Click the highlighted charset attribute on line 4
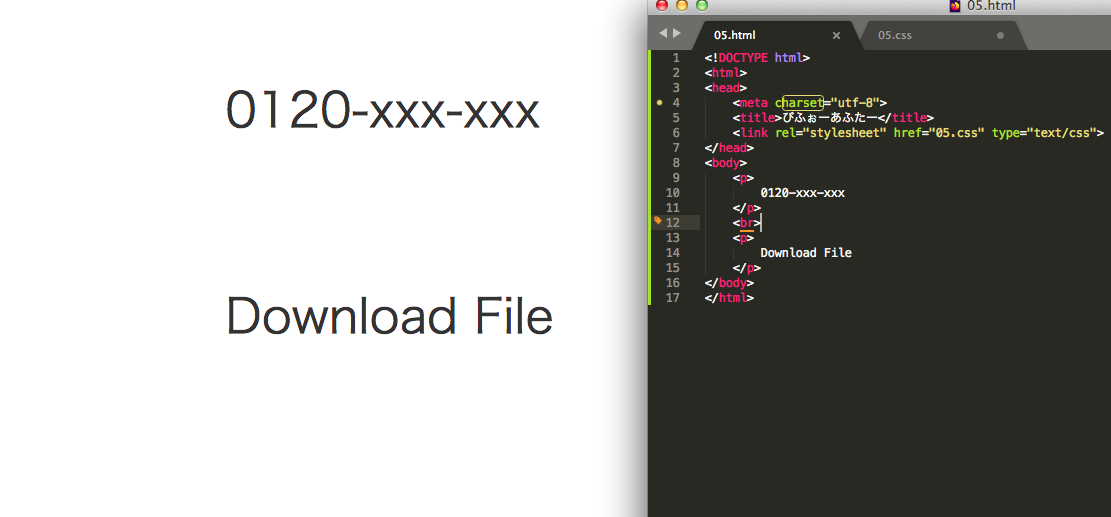Screen dimensions: 1111x517 803,103
